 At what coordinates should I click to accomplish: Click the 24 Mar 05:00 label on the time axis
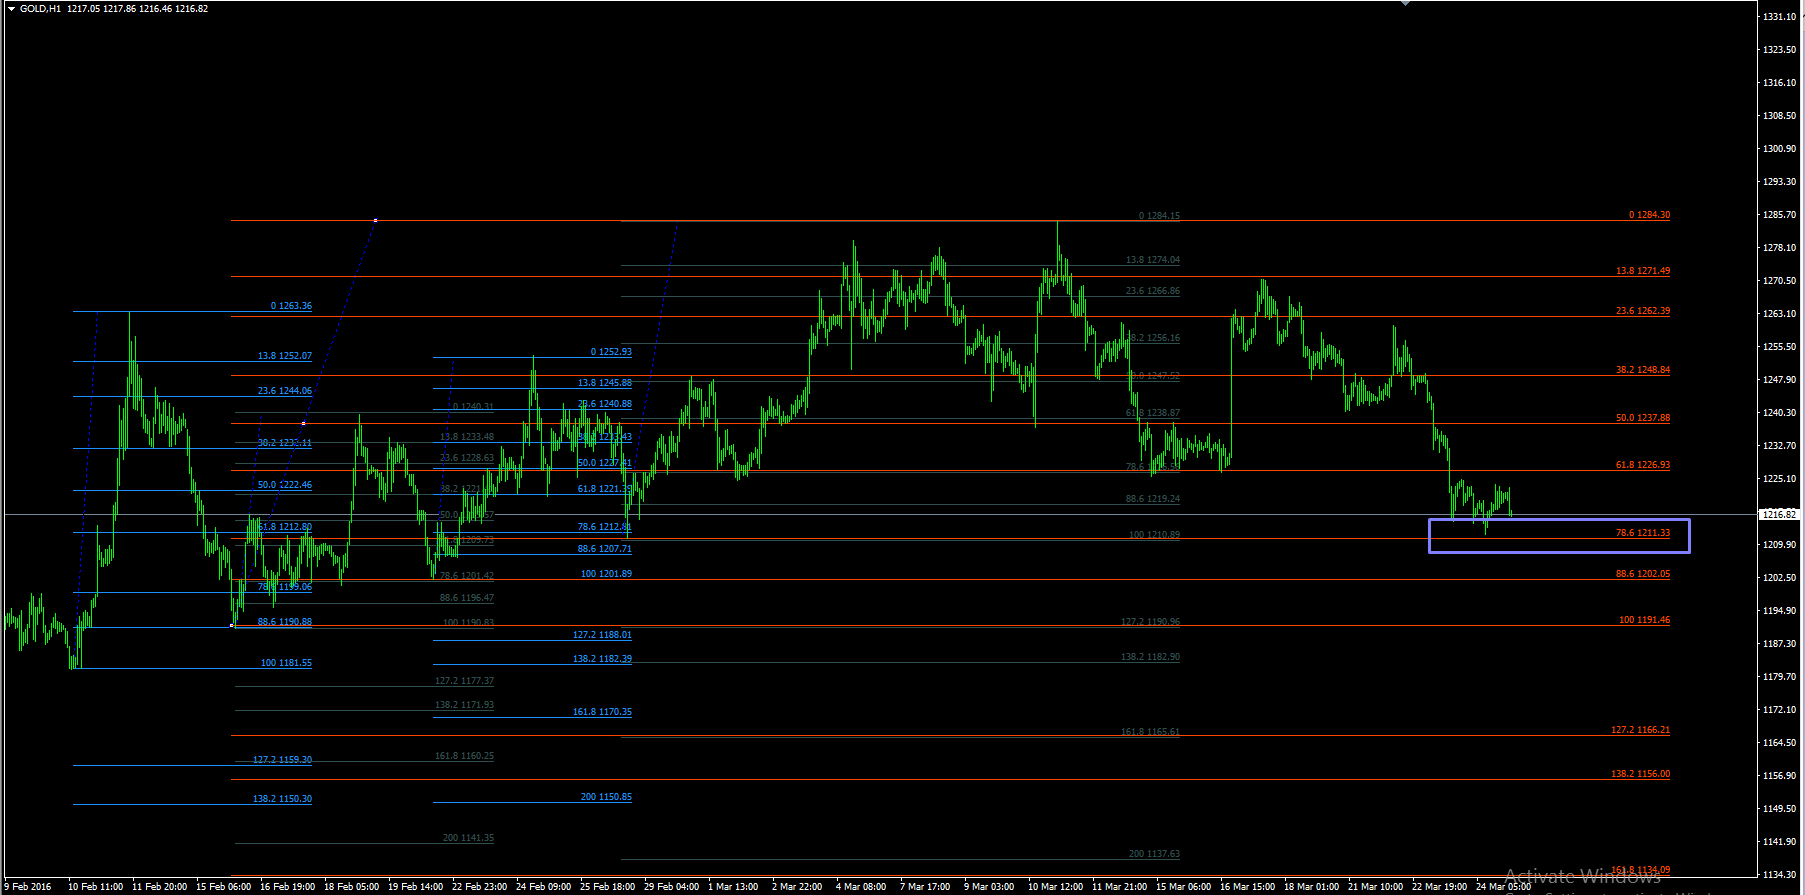point(1504,887)
